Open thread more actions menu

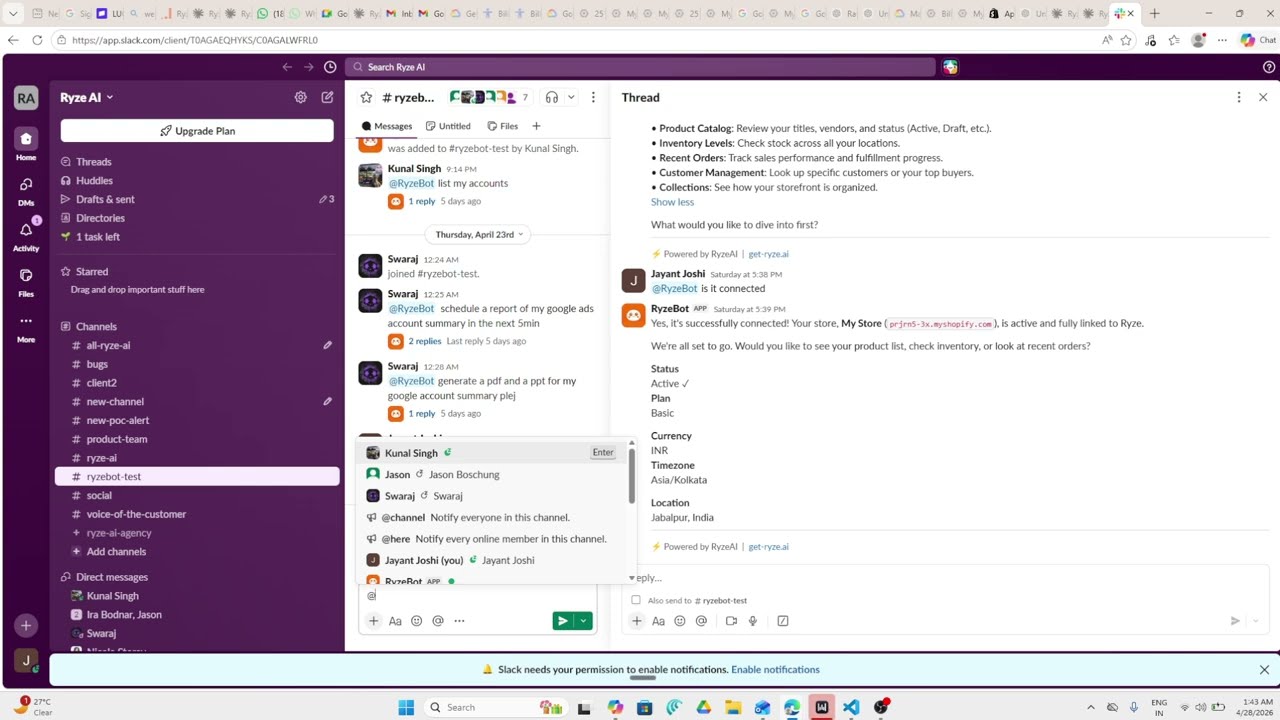click(1238, 97)
